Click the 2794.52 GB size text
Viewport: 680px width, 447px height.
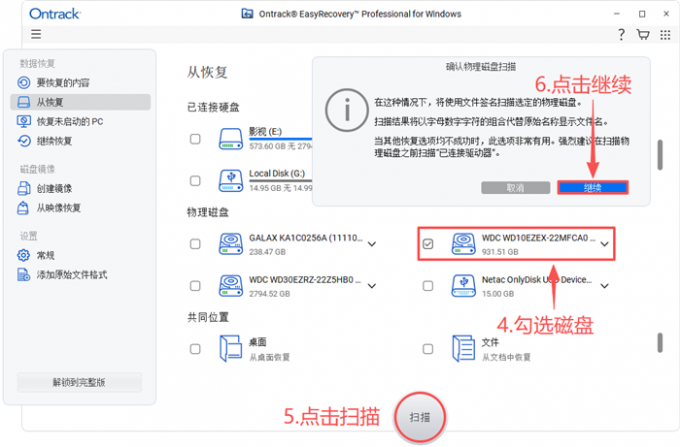point(269,294)
